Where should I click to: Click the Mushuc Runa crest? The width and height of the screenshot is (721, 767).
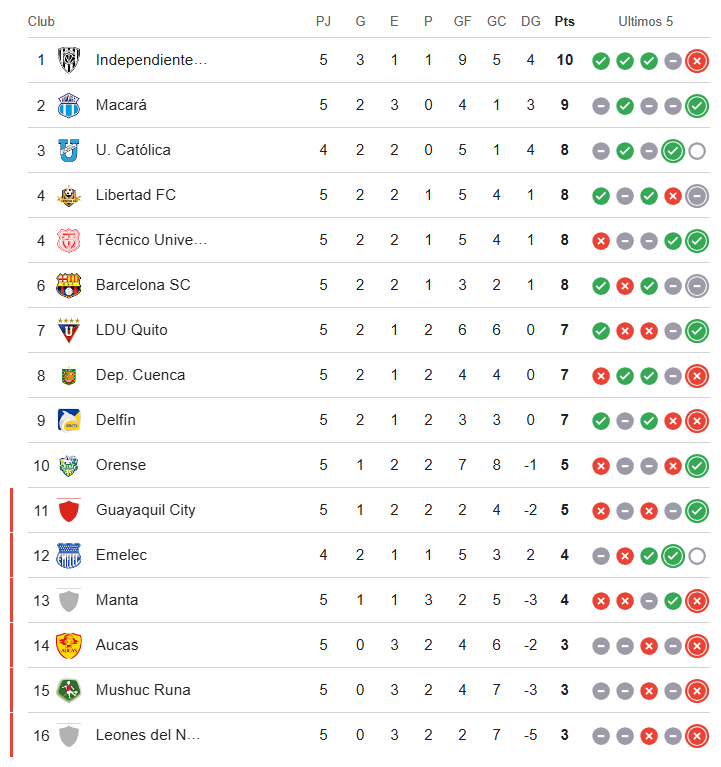[x=69, y=690]
